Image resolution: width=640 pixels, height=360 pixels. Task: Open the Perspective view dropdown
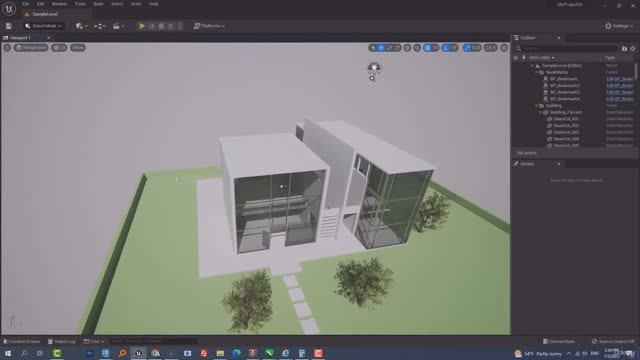click(x=31, y=48)
